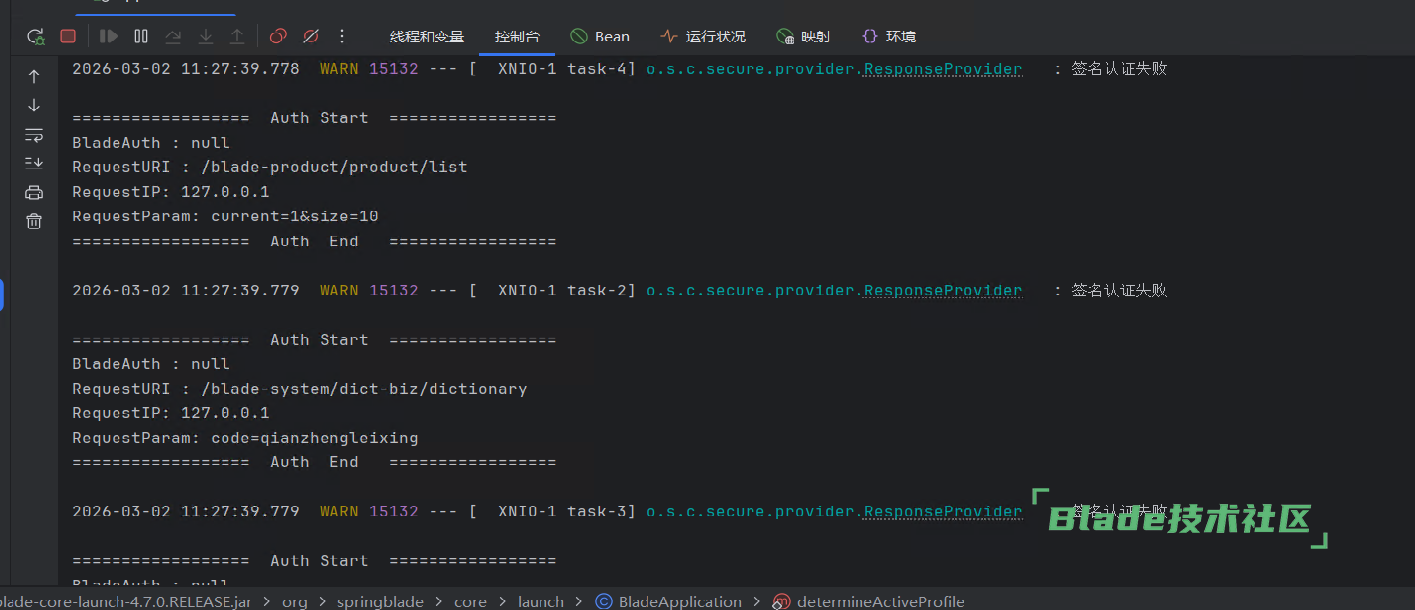This screenshot has height=610, width=1415.
Task: Open BladeApplication in the breadcrumb bar
Action: point(669,601)
